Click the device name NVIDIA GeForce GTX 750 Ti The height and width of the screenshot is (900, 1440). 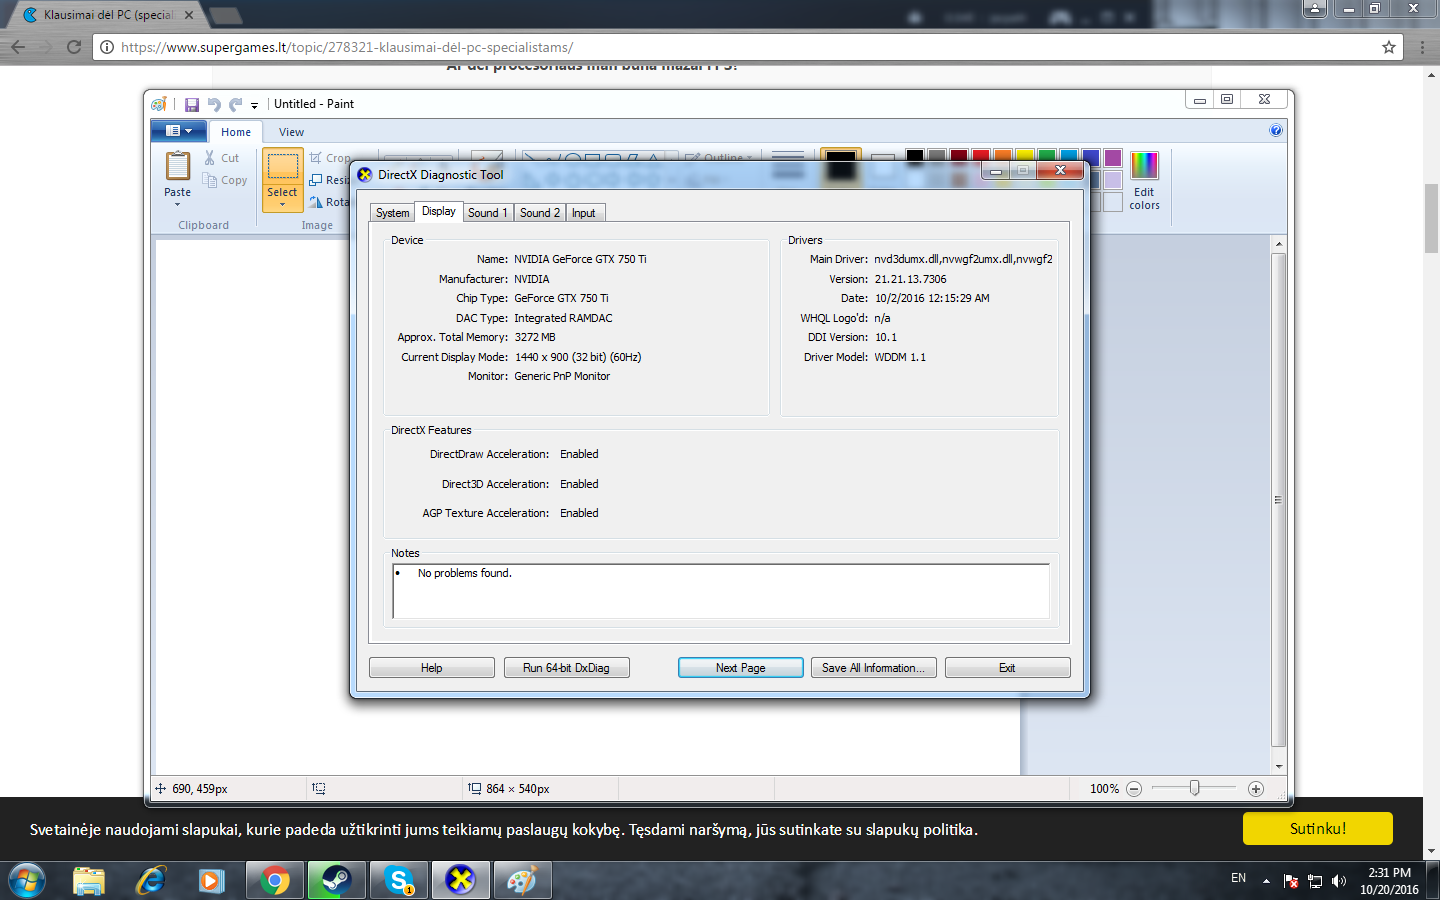click(x=580, y=259)
